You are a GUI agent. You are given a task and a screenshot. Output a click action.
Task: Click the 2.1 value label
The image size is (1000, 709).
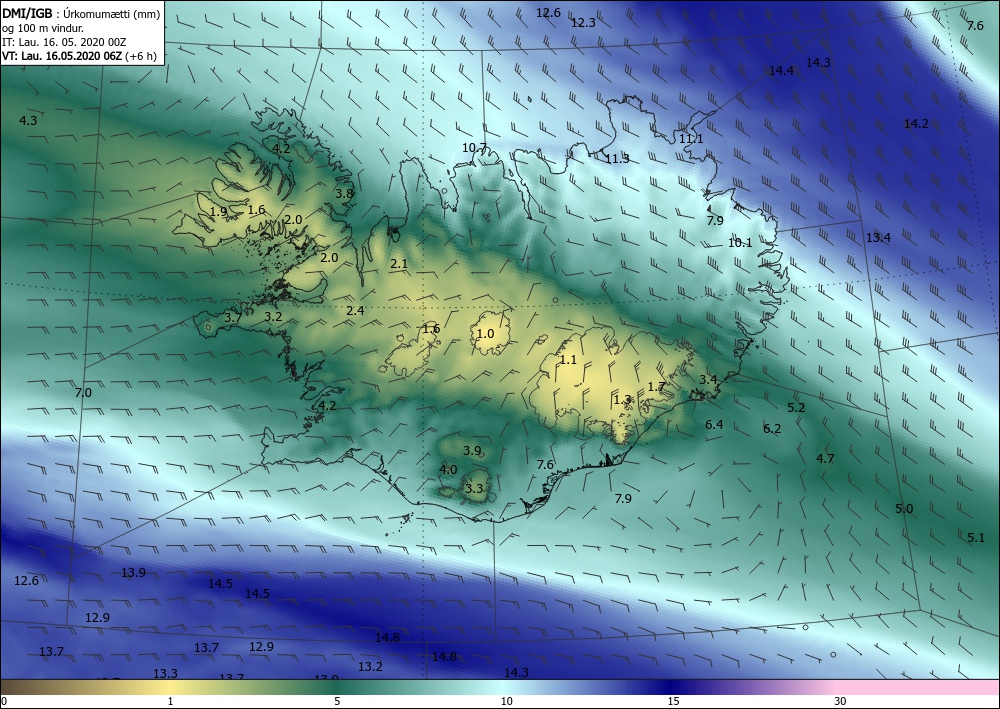click(x=399, y=263)
